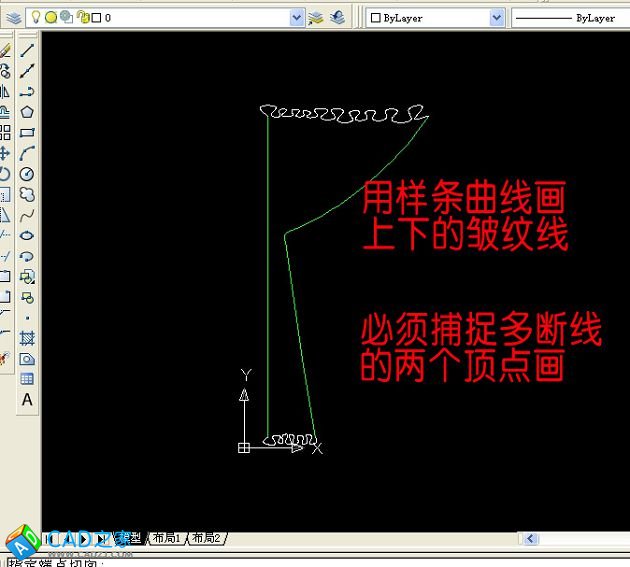Select the Polygon draw tool
Screen dimensions: 630x567
(27, 112)
